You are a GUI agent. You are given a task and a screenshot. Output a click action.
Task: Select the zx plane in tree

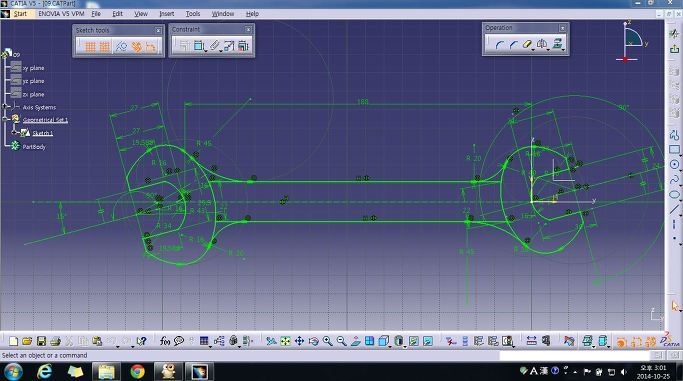point(33,94)
